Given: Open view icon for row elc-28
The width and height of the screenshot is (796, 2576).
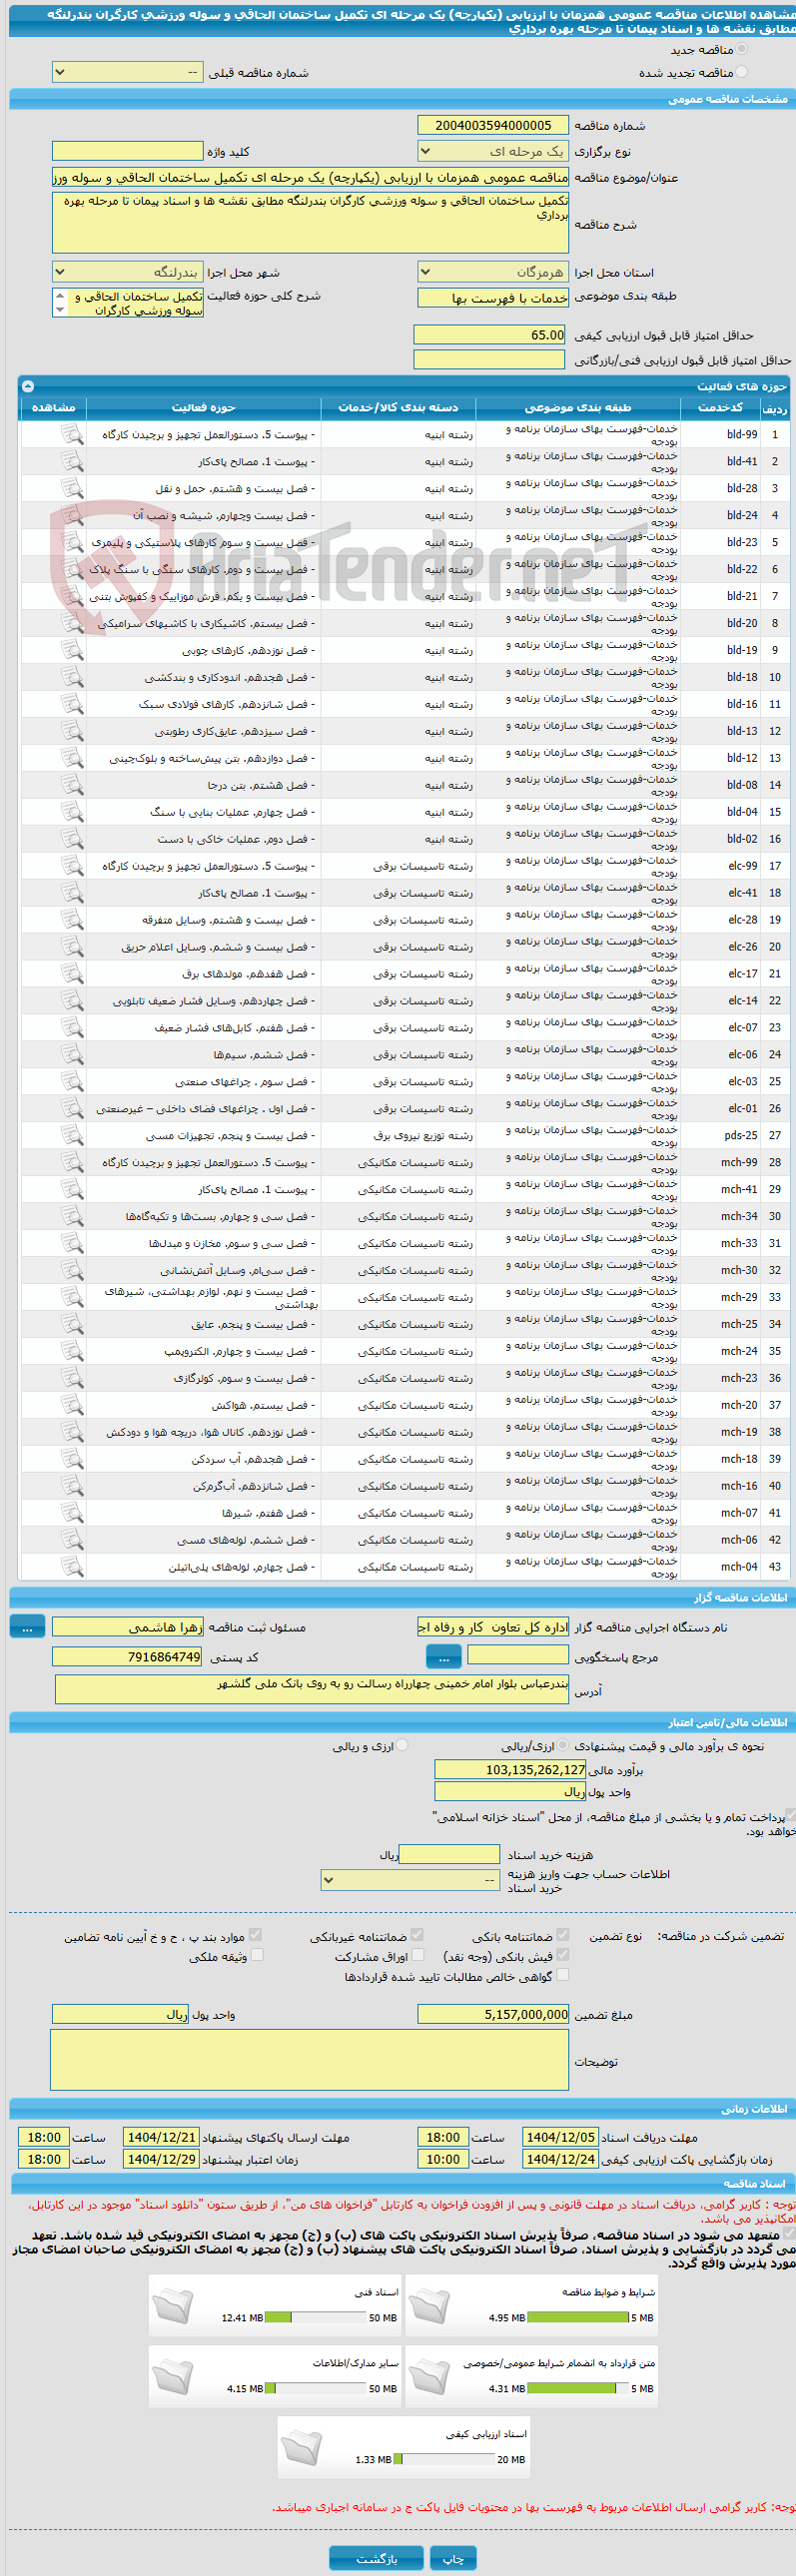Looking at the screenshot, I should click(71, 920).
